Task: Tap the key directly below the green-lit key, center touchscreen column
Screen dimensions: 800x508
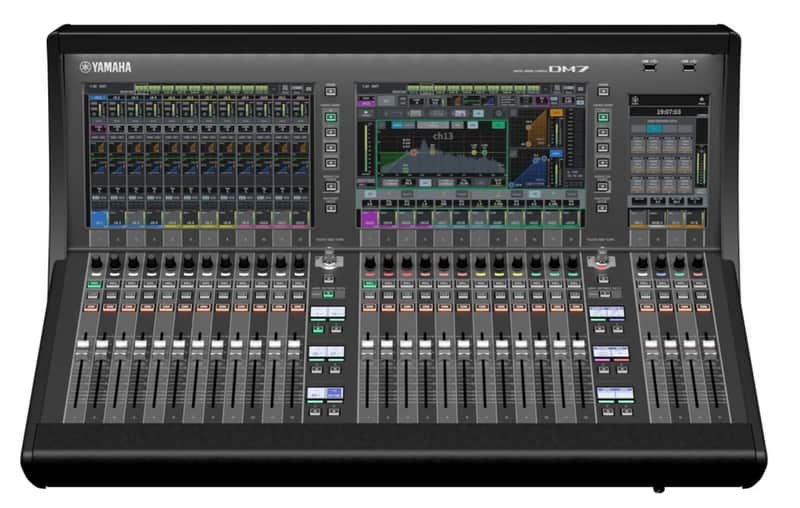Action: [x=603, y=132]
